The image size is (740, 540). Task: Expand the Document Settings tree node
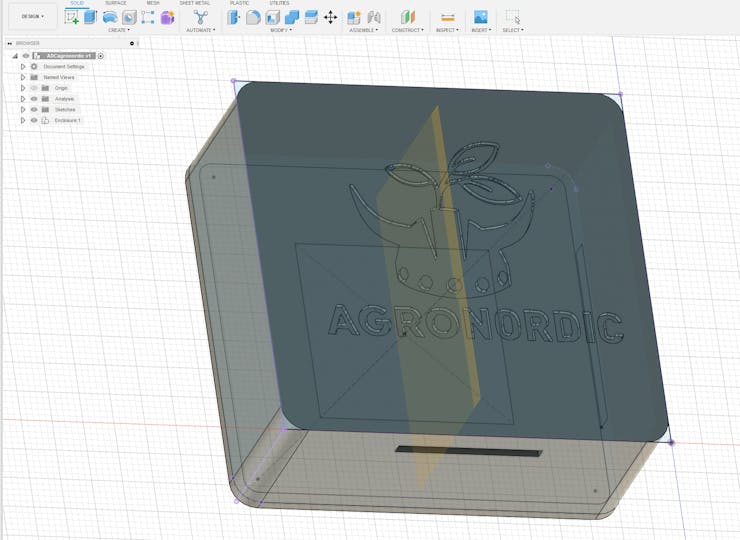(23, 66)
